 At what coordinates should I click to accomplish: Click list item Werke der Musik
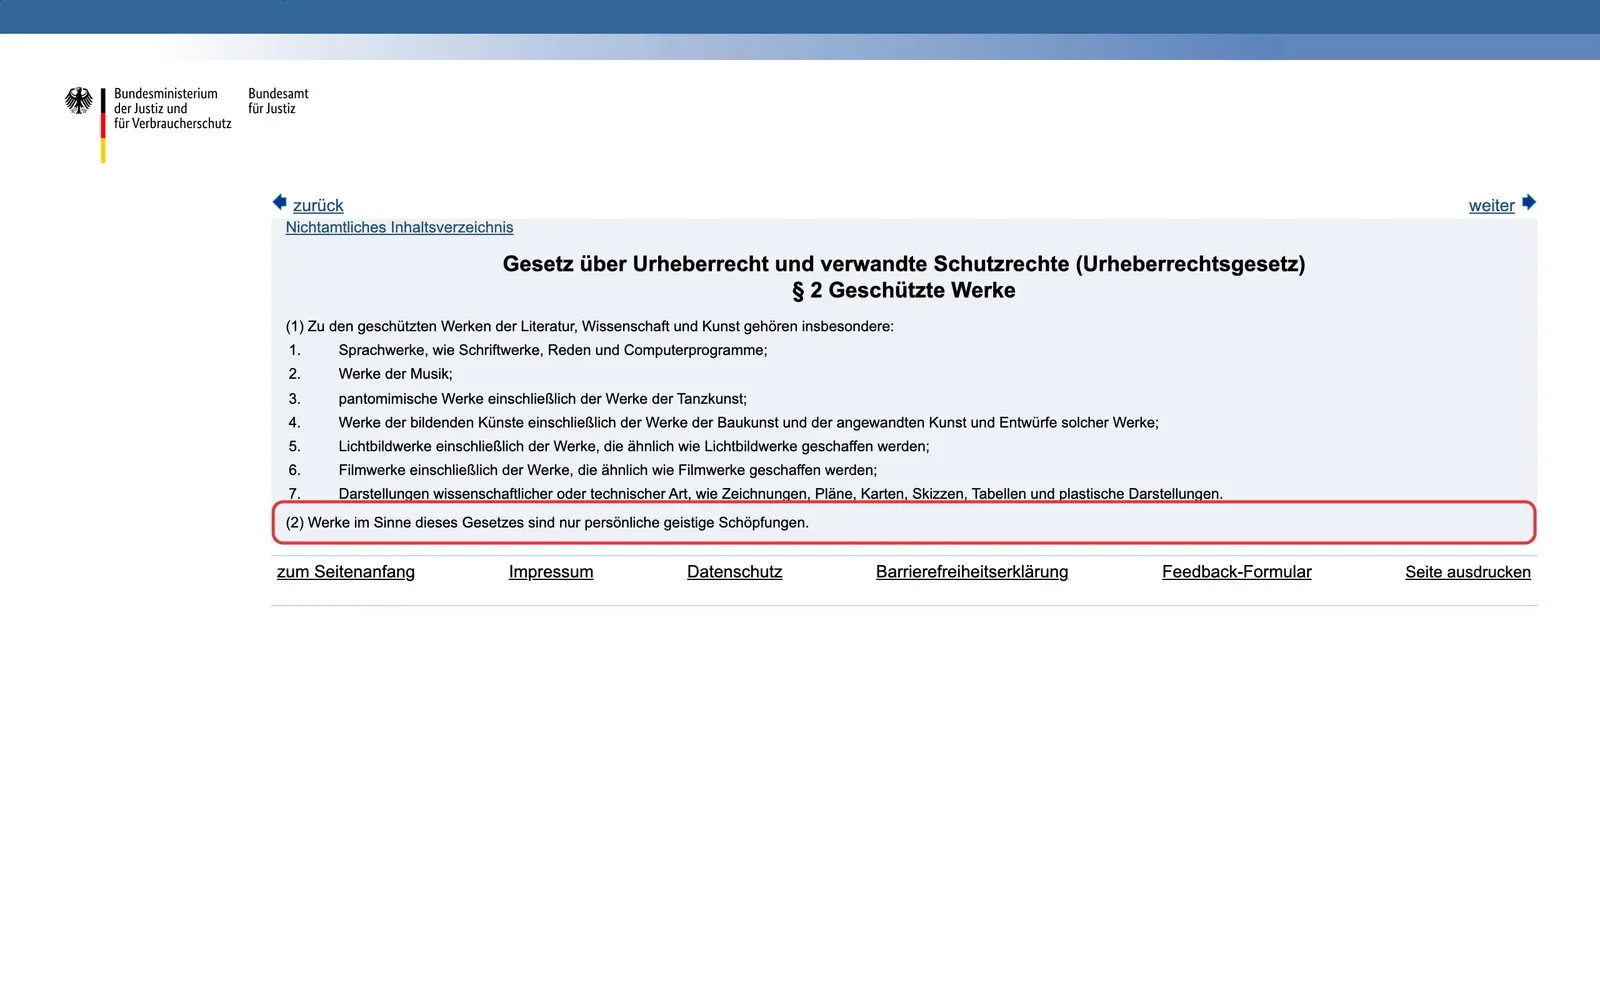coord(395,374)
